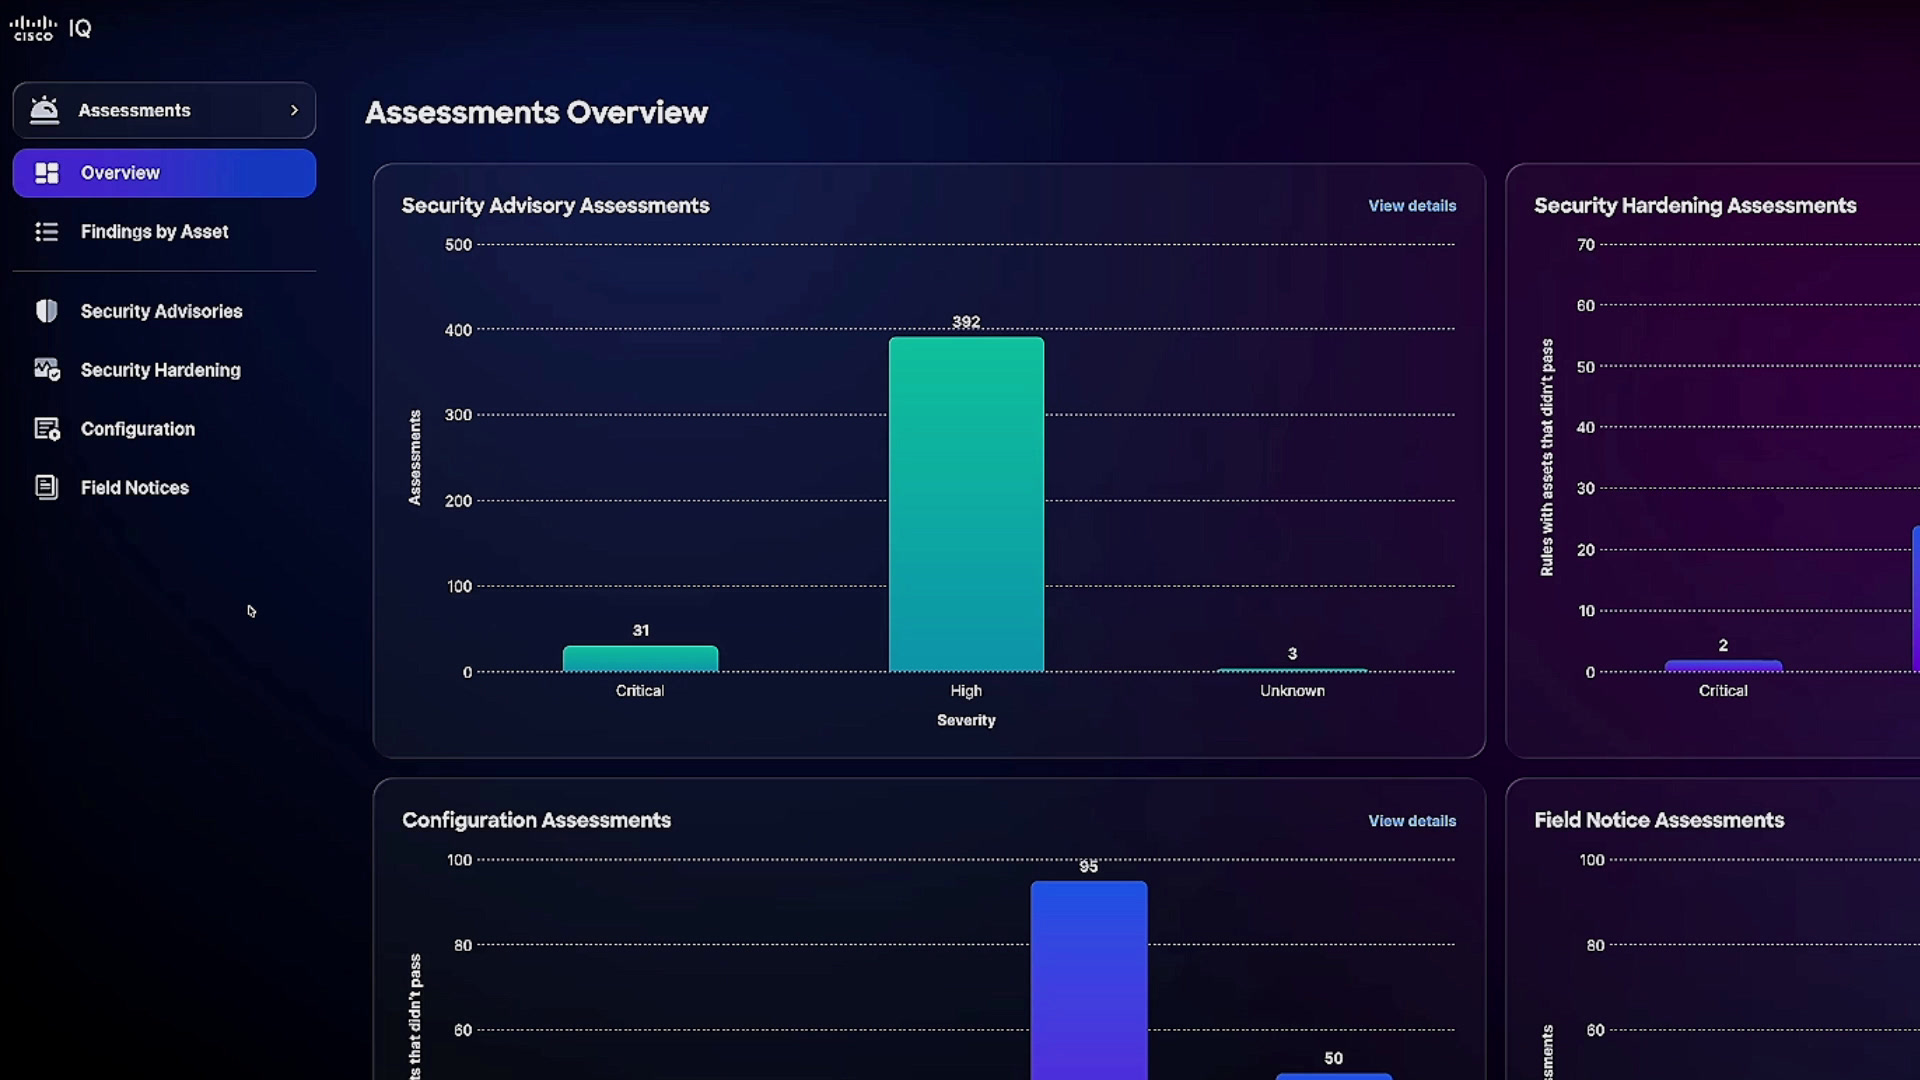Go to Security Hardening
This screenshot has height=1080, width=1920.
coord(164,370)
